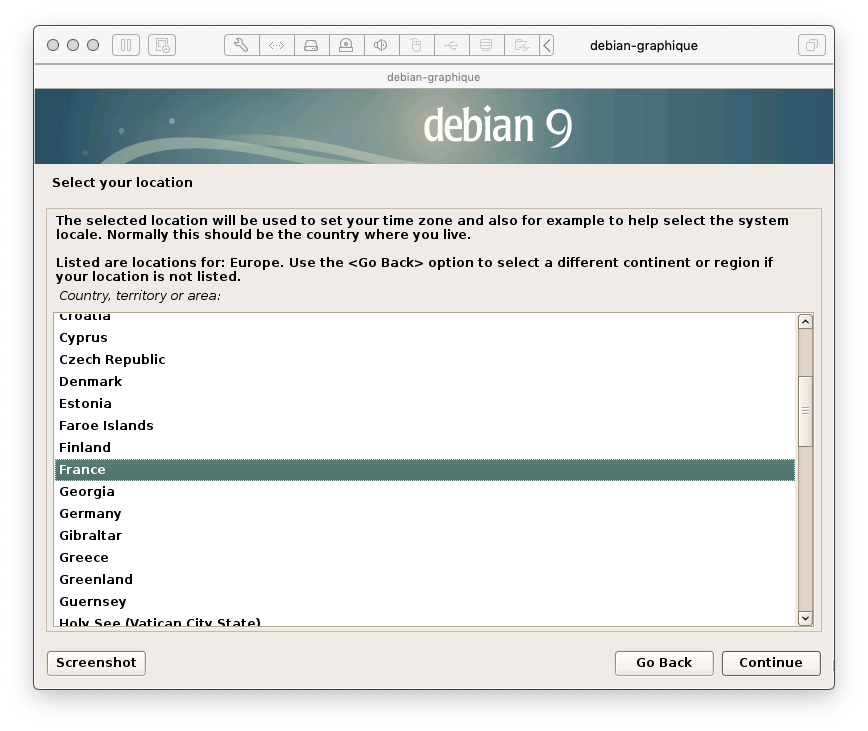Choose Denmark as location
This screenshot has height=731, width=868.
point(425,382)
